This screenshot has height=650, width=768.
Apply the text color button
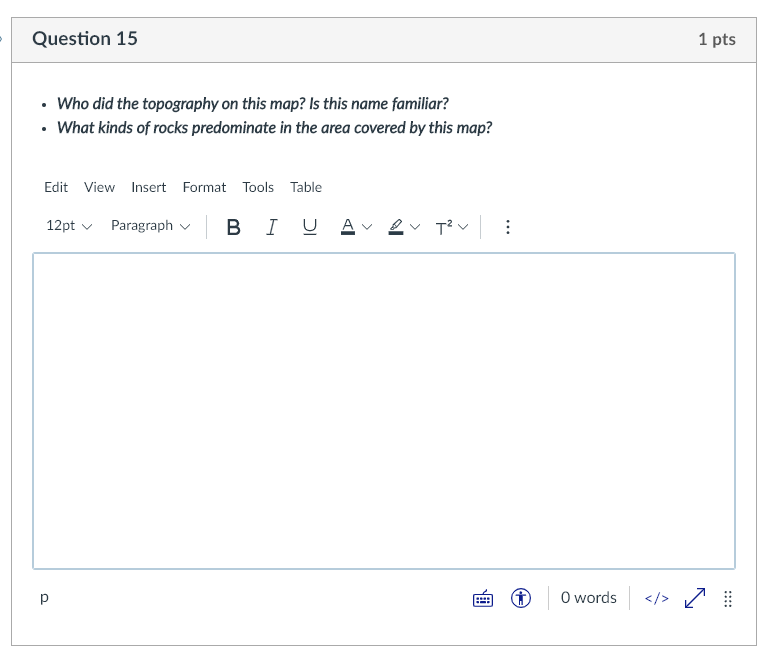click(x=348, y=227)
